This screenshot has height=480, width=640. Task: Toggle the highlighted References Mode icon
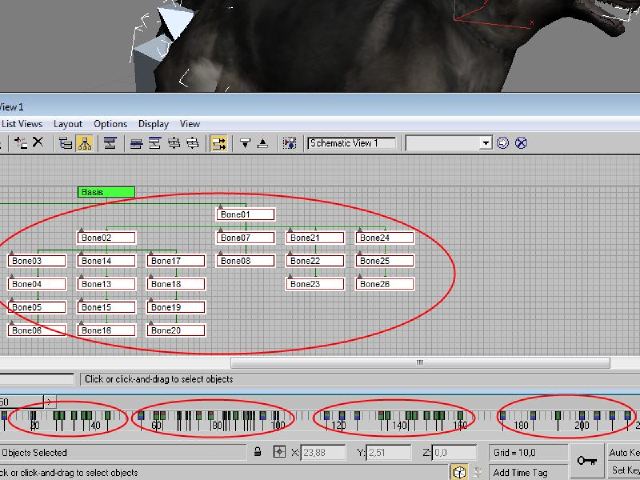pyautogui.click(x=84, y=143)
